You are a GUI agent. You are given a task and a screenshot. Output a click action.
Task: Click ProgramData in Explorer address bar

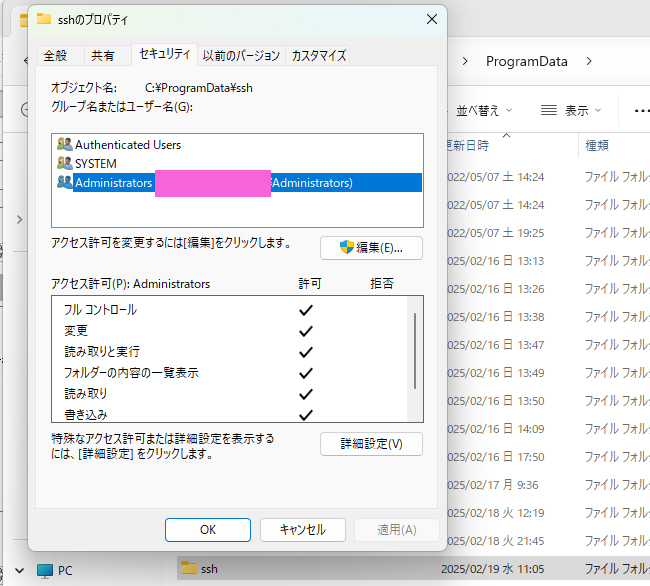(x=526, y=61)
